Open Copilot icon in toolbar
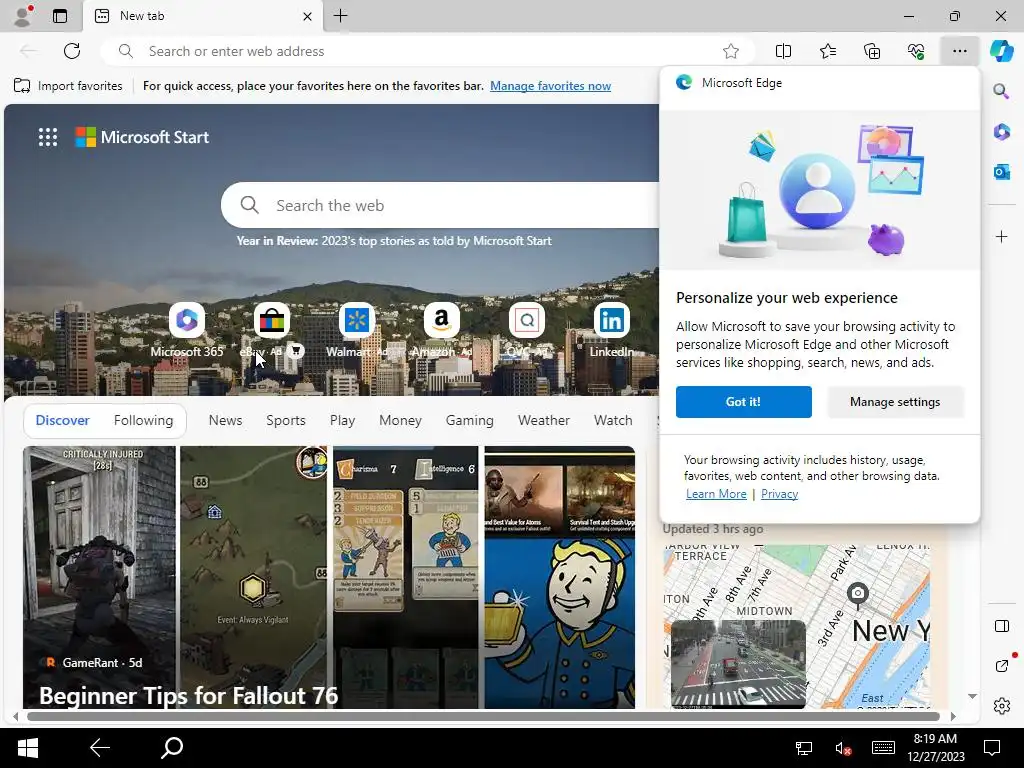1024x768 pixels. pos(1001,51)
